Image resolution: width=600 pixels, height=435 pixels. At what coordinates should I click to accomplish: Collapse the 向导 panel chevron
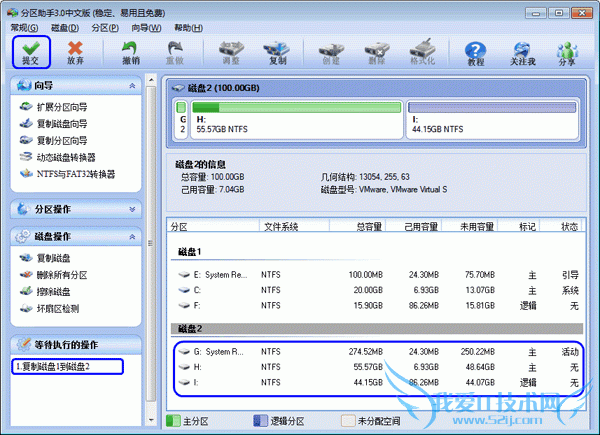pos(132,86)
